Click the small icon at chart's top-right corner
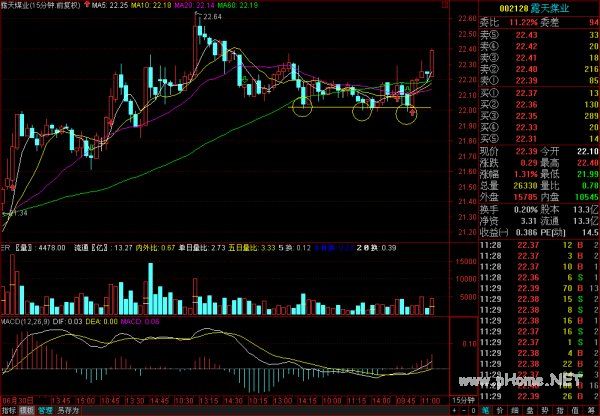 444,4
